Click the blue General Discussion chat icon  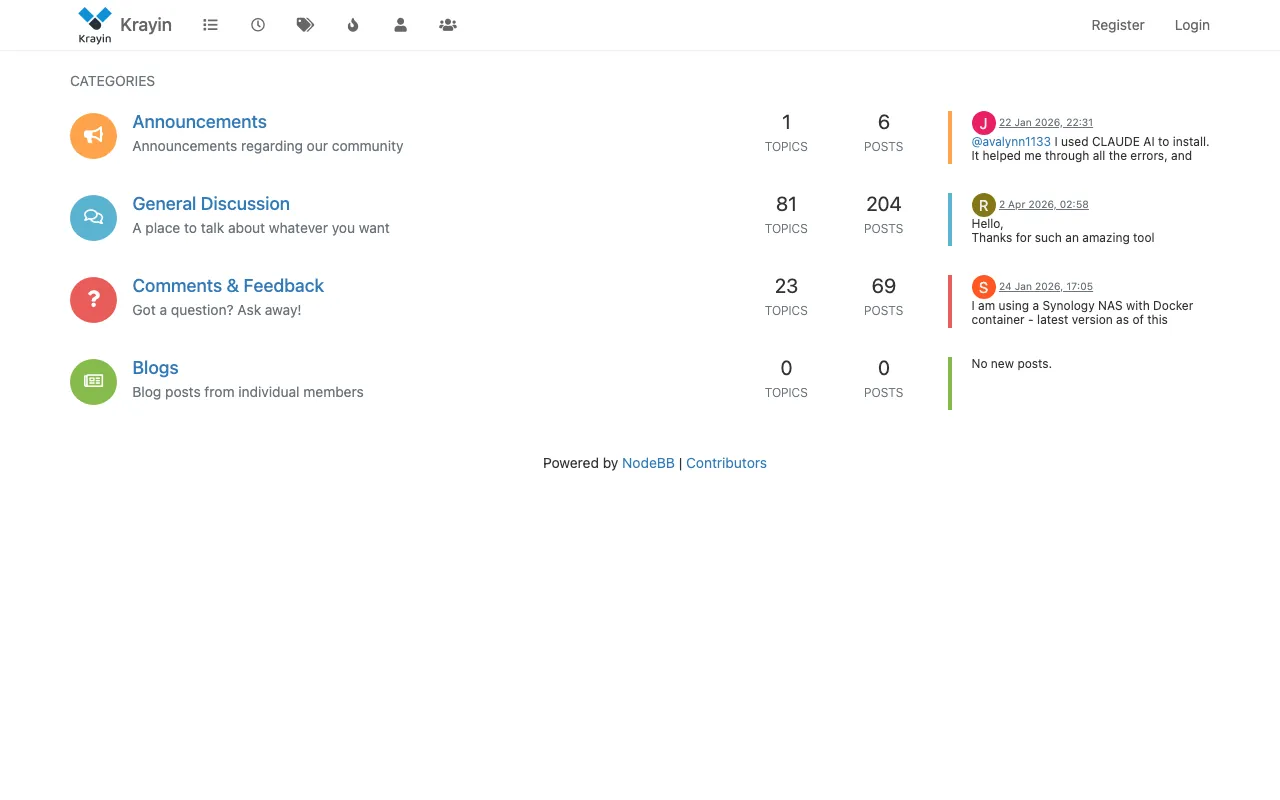point(93,218)
